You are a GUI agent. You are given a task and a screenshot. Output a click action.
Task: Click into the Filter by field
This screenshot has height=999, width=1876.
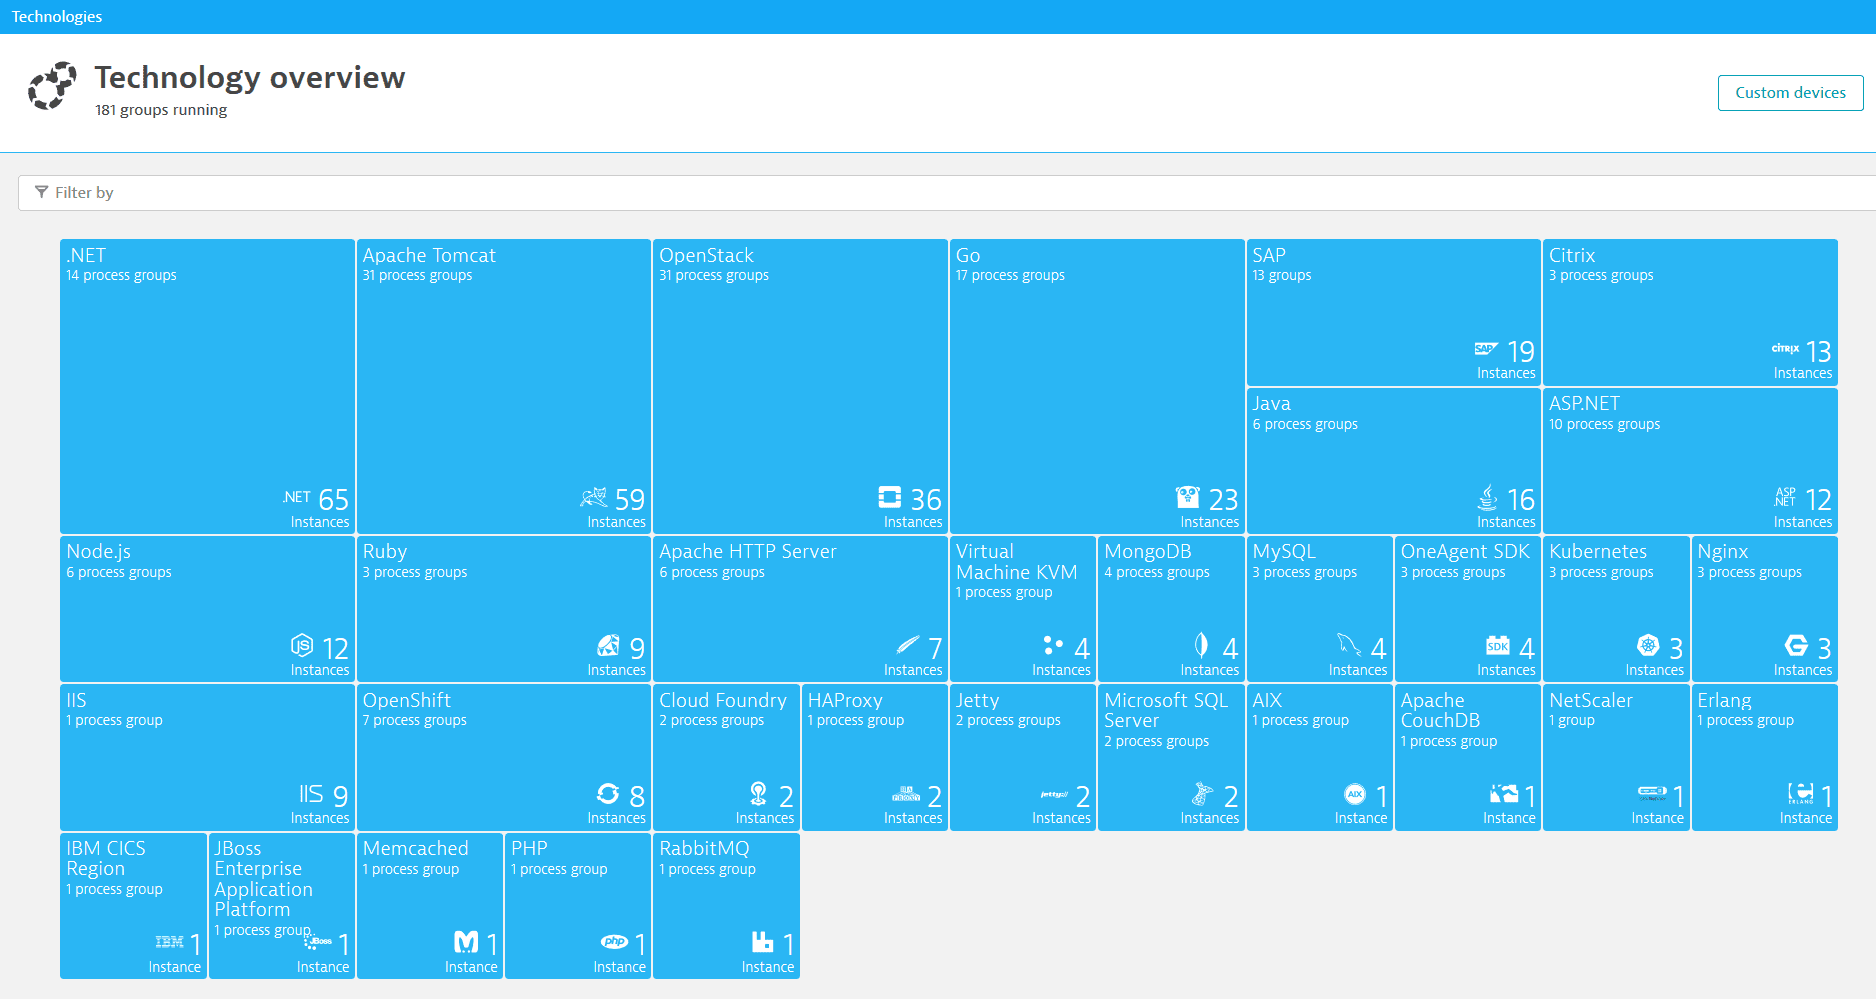pos(947,193)
